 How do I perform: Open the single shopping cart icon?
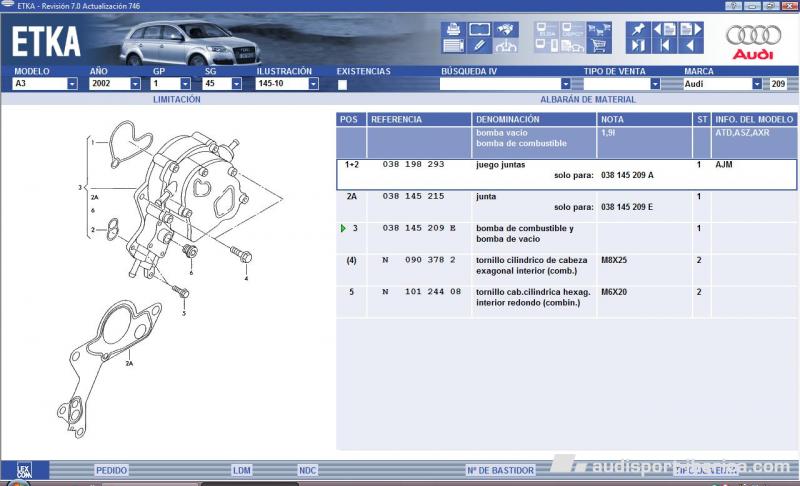coord(599,46)
